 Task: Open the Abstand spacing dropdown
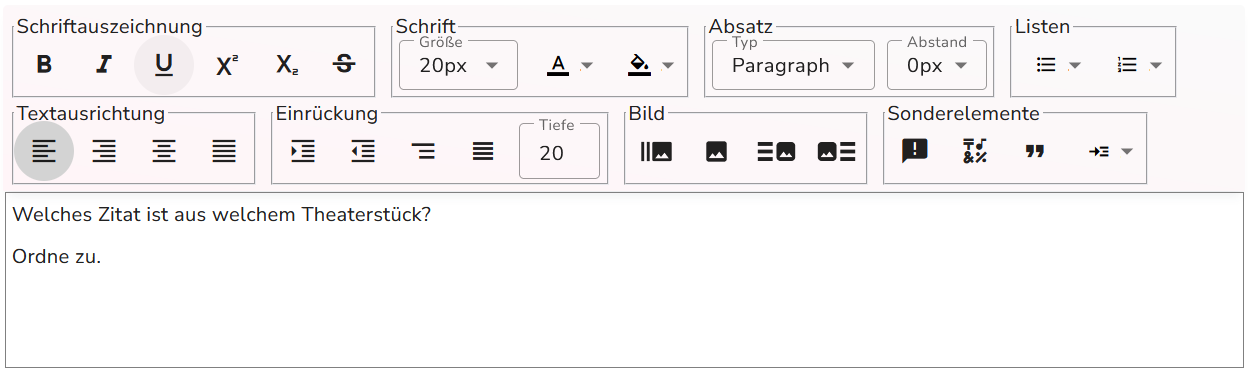937,66
